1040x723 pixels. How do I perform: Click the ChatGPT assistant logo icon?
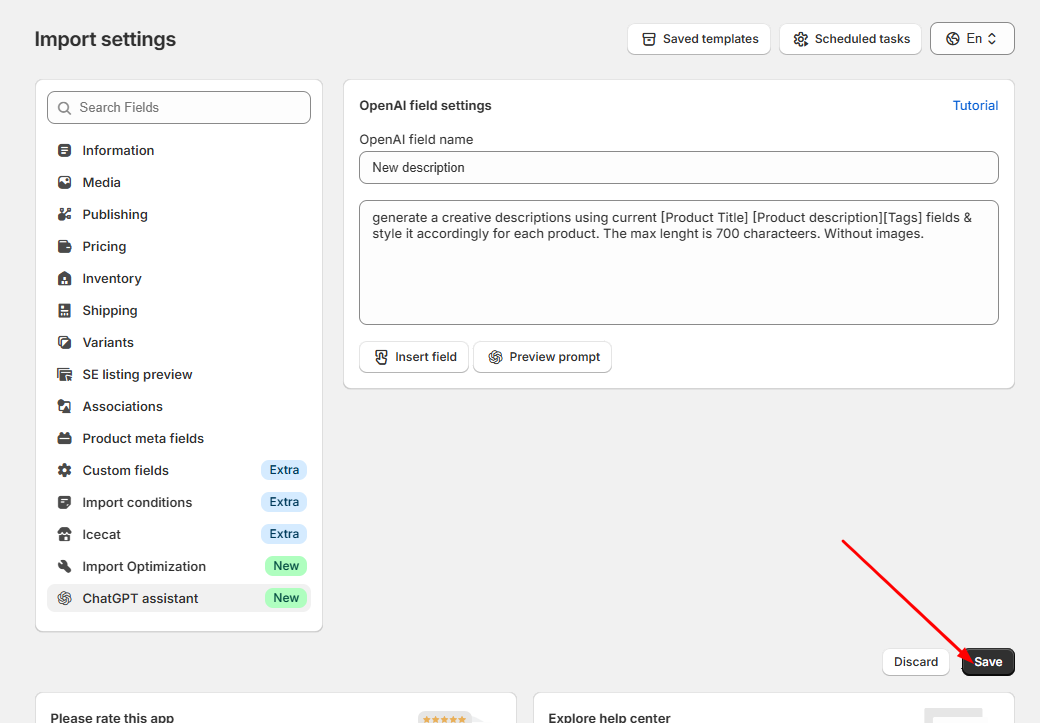click(64, 598)
